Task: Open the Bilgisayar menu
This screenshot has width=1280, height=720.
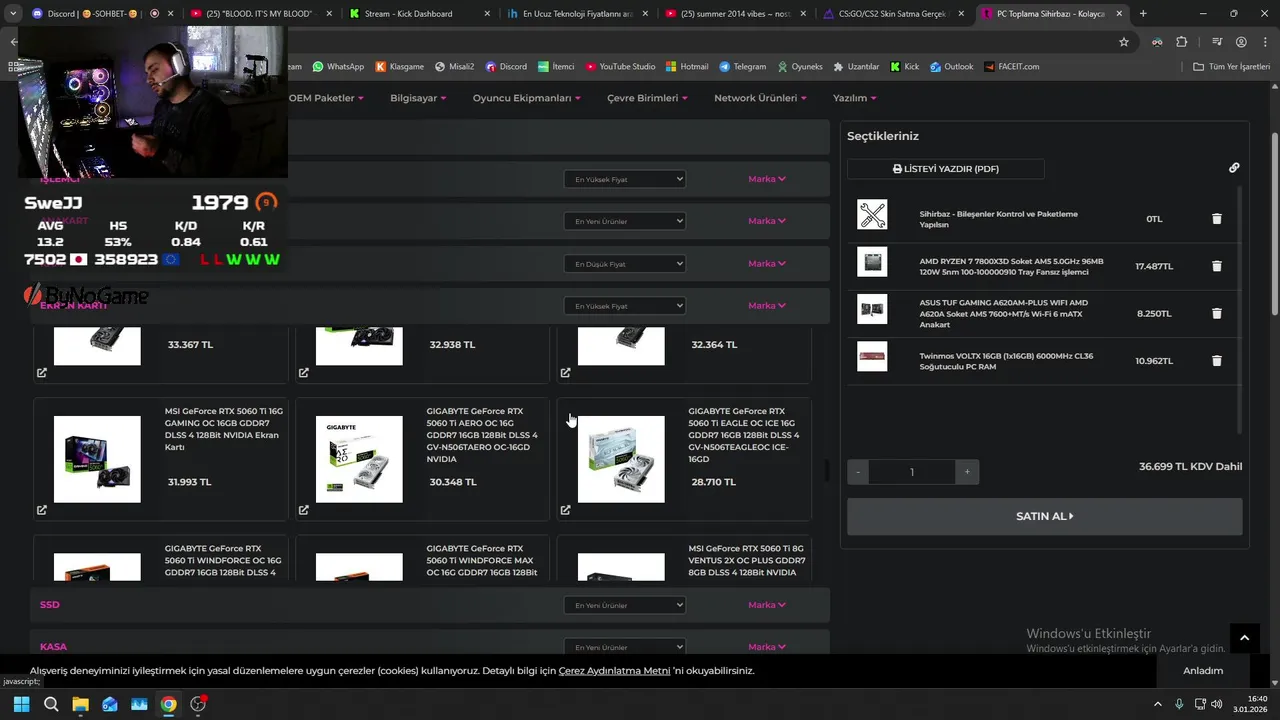Action: 418,98
